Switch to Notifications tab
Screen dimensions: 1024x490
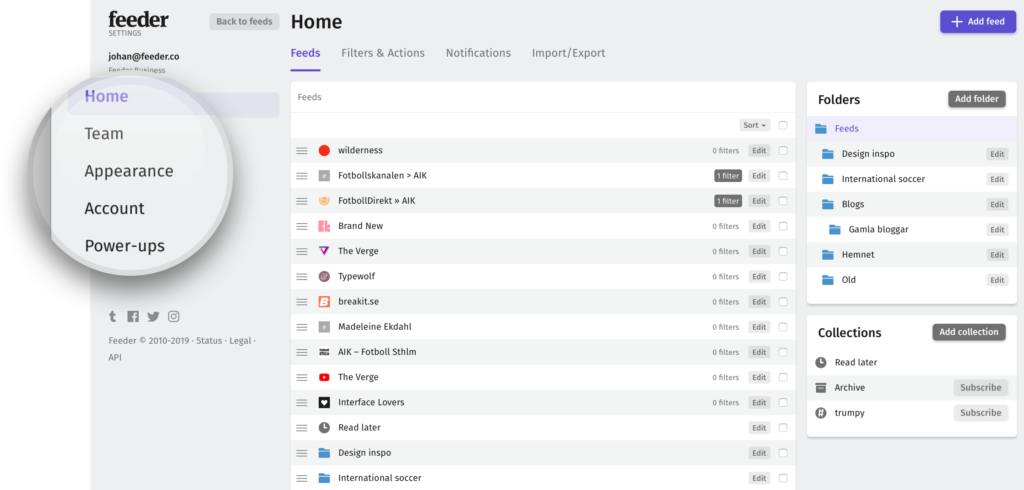click(478, 53)
